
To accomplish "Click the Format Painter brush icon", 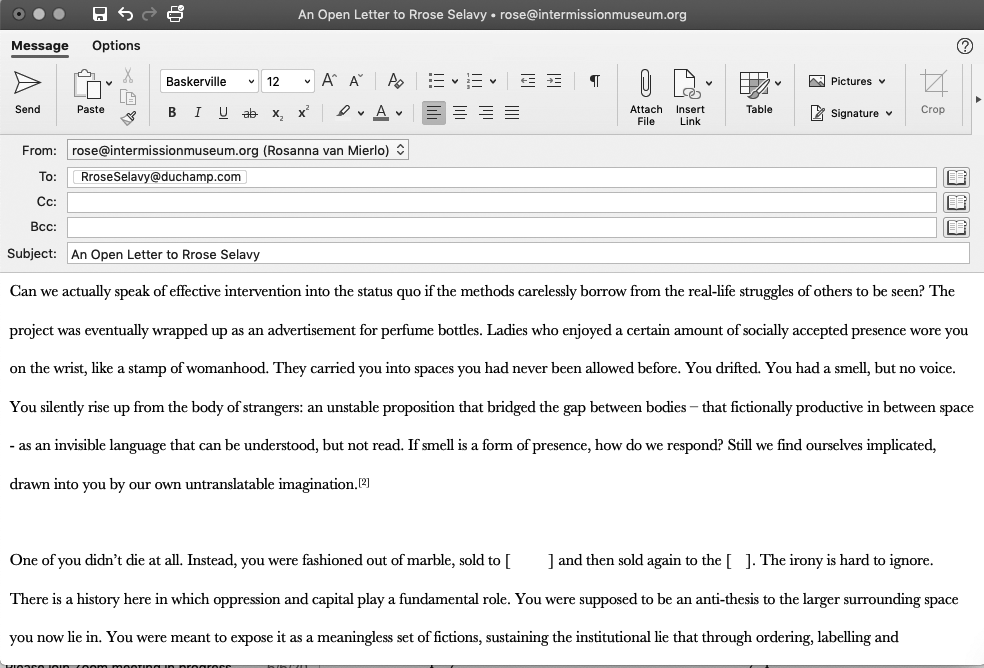I will point(128,119).
